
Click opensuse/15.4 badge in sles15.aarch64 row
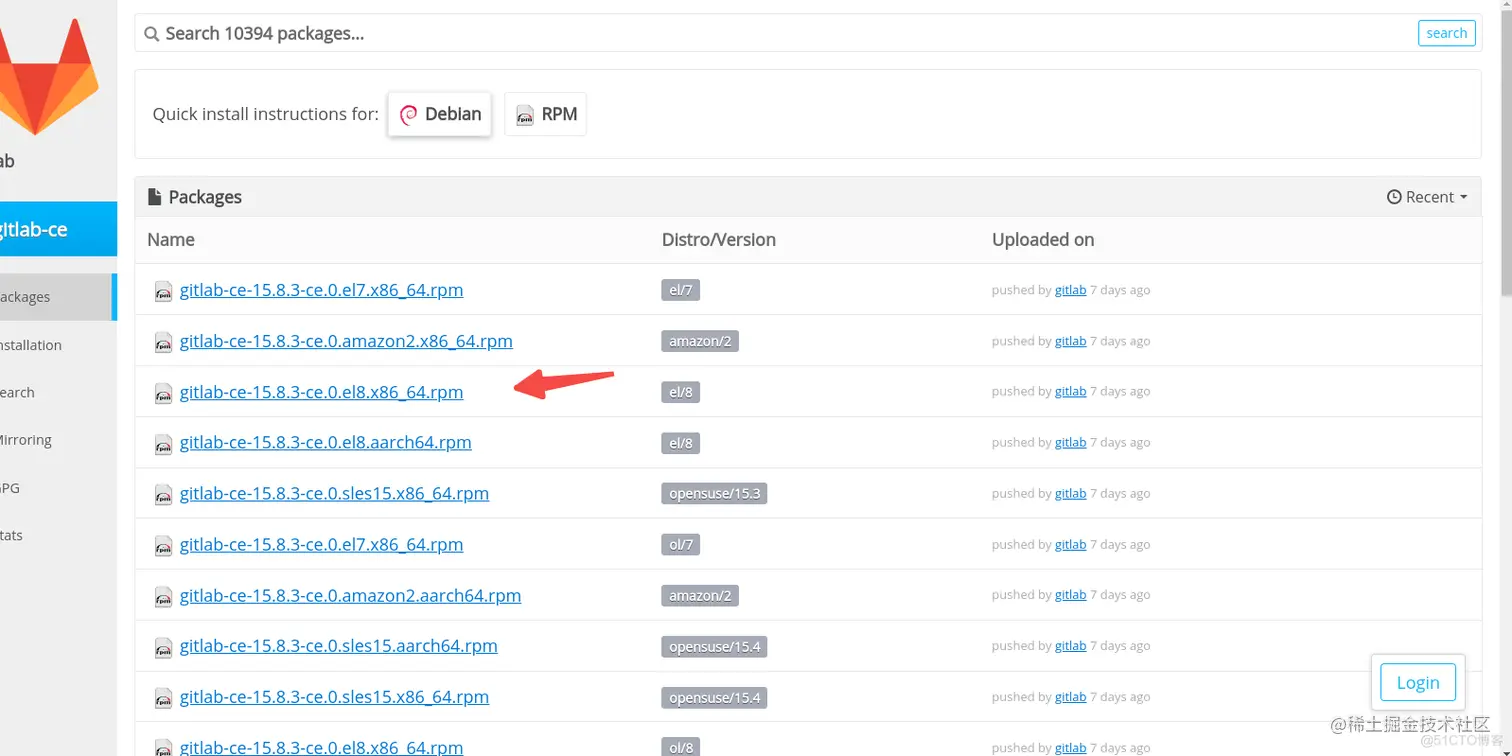pyautogui.click(x=714, y=646)
